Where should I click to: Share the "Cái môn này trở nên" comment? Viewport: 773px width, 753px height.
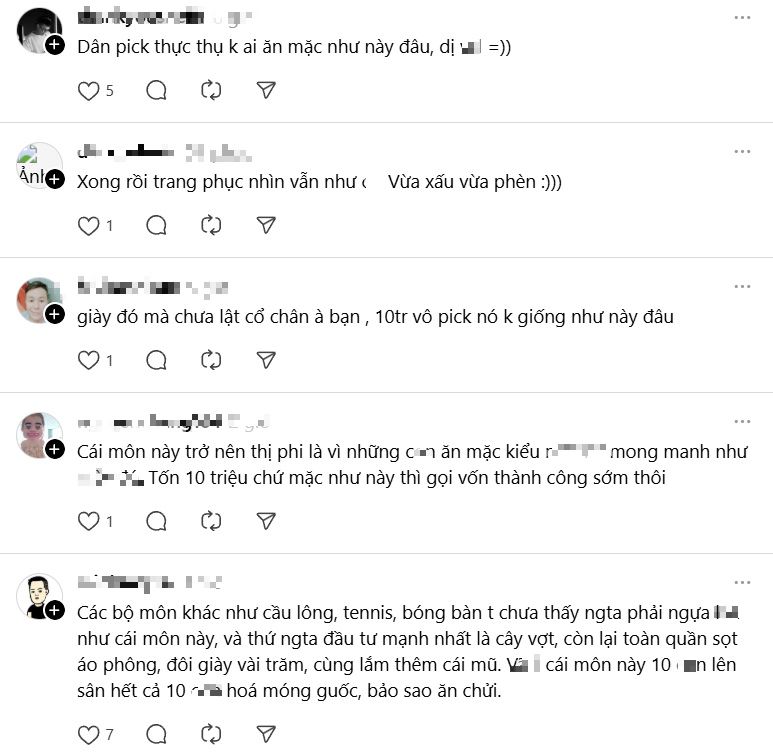(266, 521)
